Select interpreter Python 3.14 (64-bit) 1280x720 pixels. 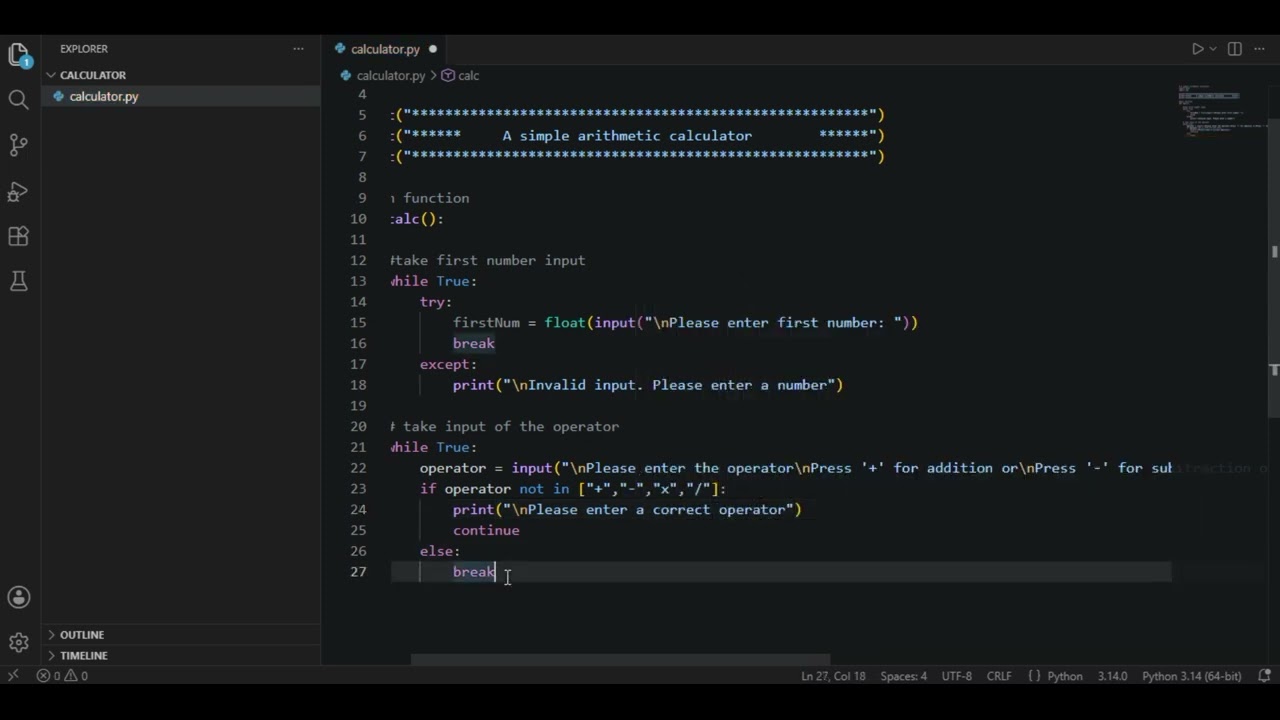tap(1191, 676)
